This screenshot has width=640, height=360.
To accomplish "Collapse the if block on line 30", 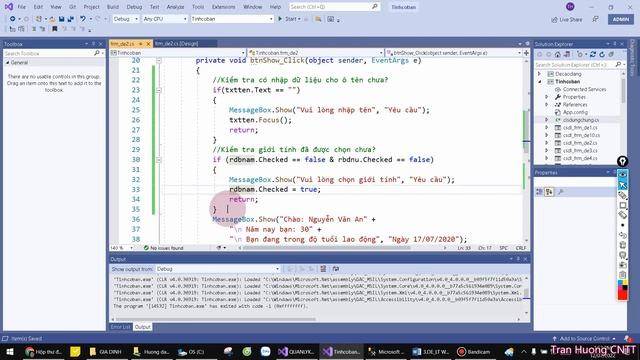I will [x=159, y=160].
